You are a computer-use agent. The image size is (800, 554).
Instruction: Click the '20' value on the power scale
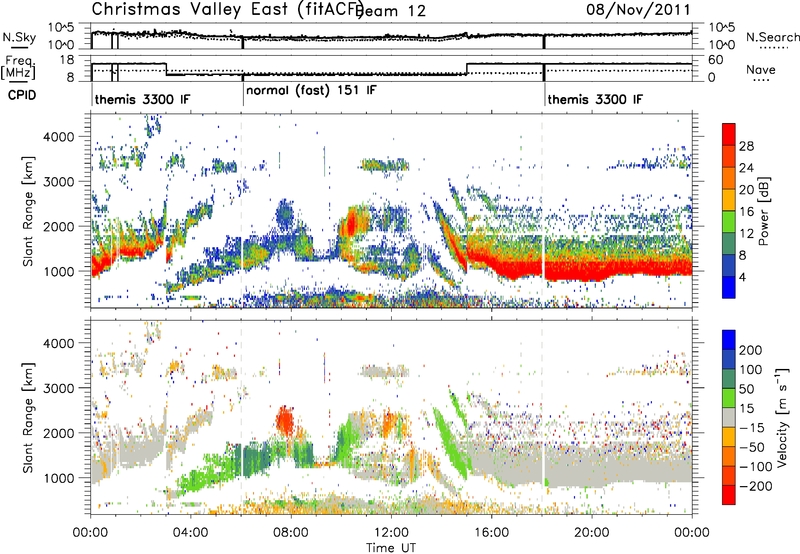point(746,190)
